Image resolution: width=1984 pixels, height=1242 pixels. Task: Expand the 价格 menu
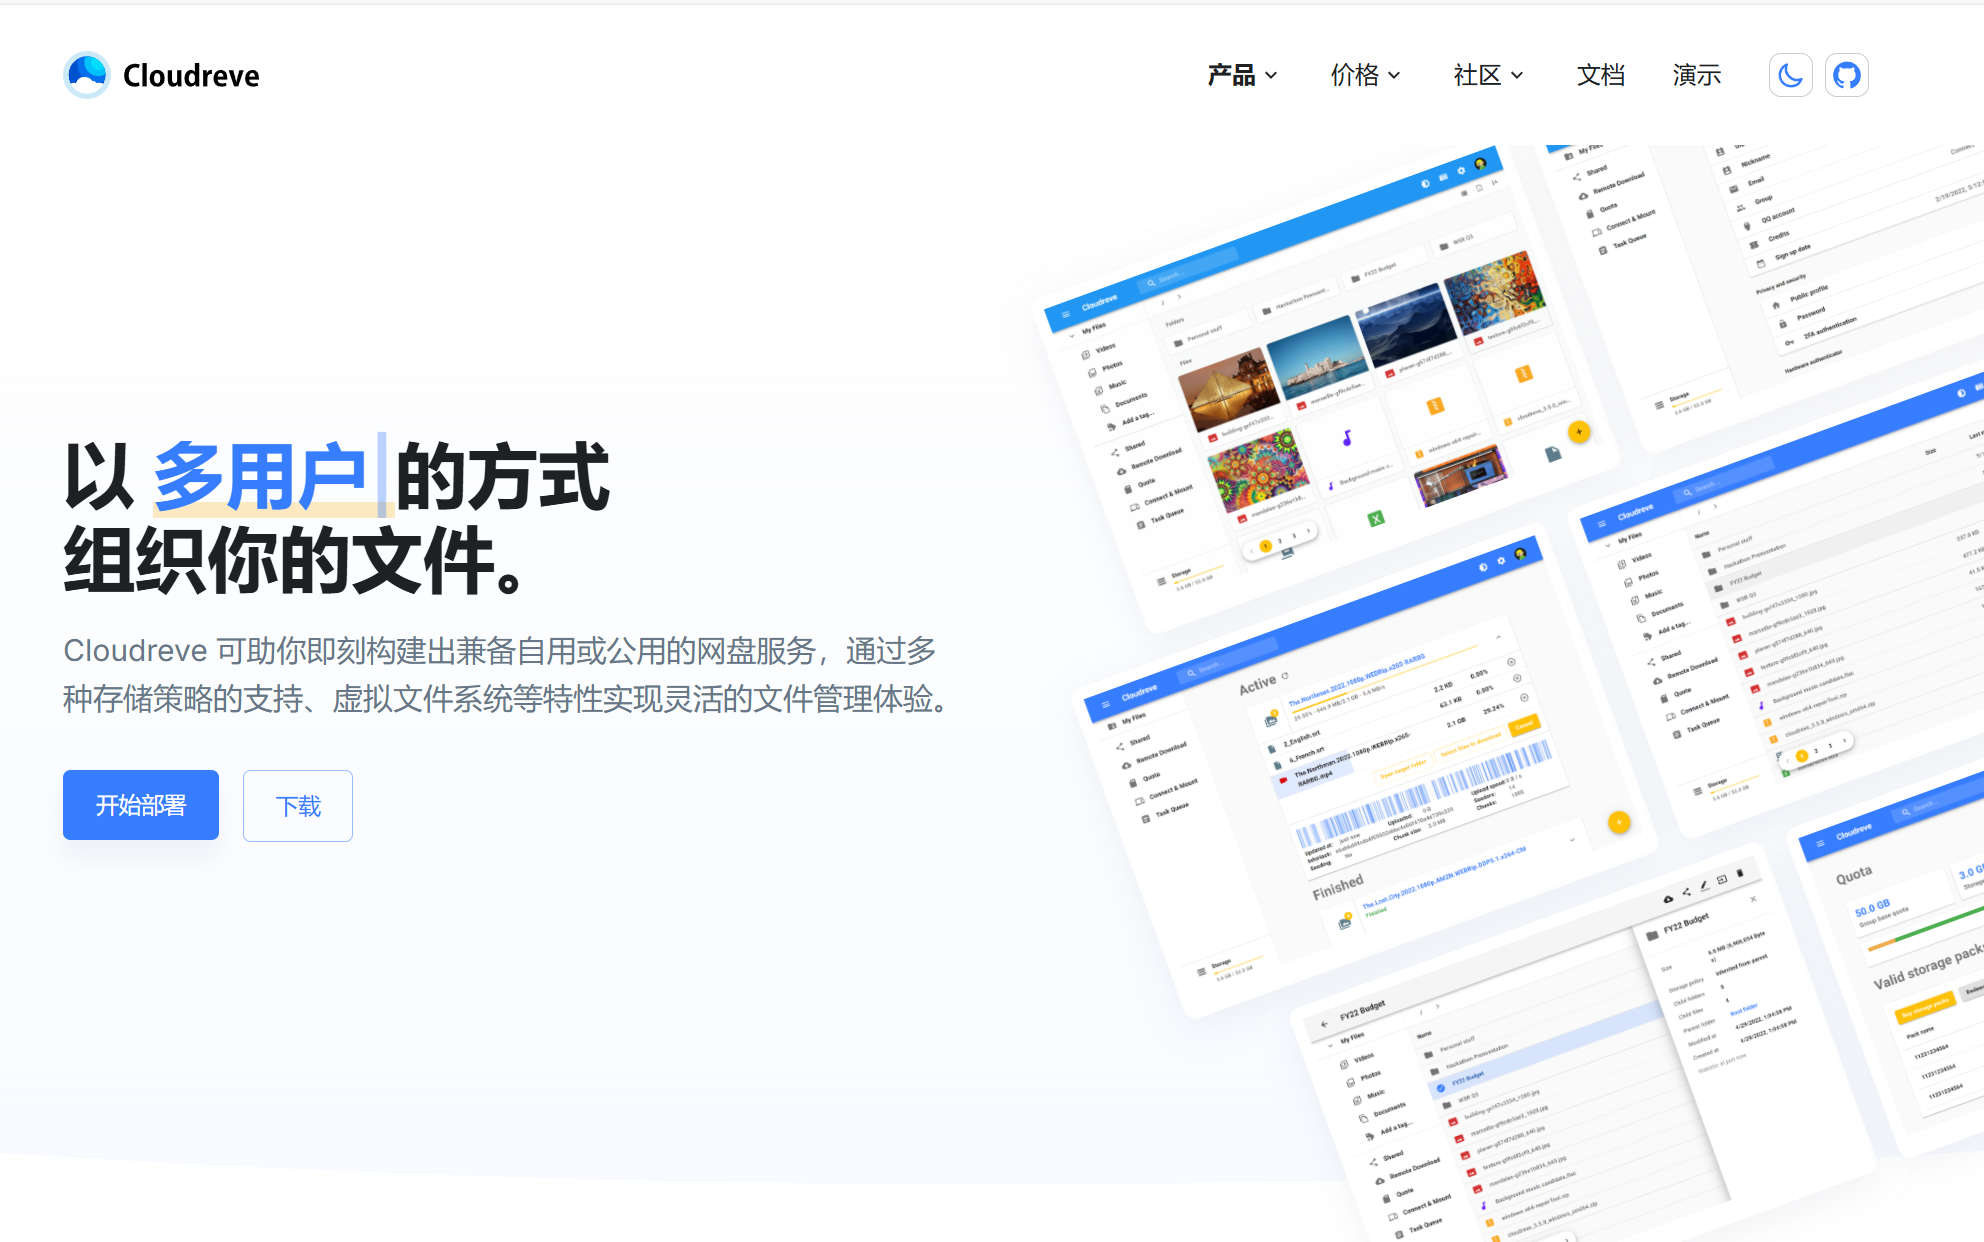pos(1366,75)
